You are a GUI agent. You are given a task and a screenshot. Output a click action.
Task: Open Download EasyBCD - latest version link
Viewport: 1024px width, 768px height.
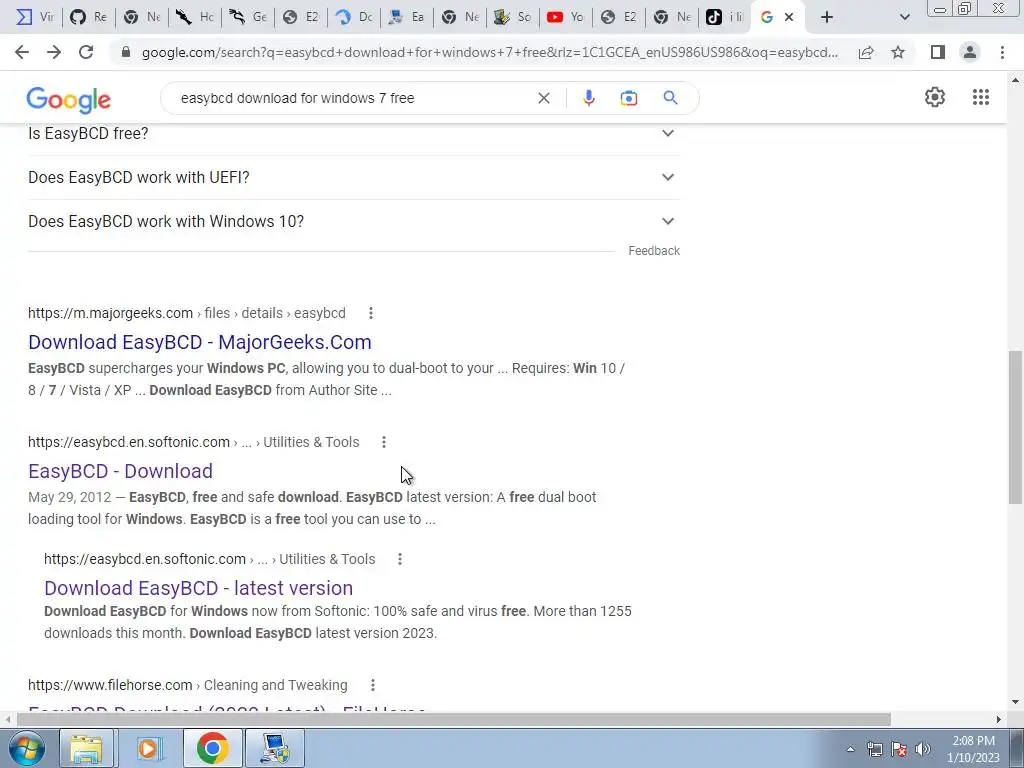coord(199,588)
